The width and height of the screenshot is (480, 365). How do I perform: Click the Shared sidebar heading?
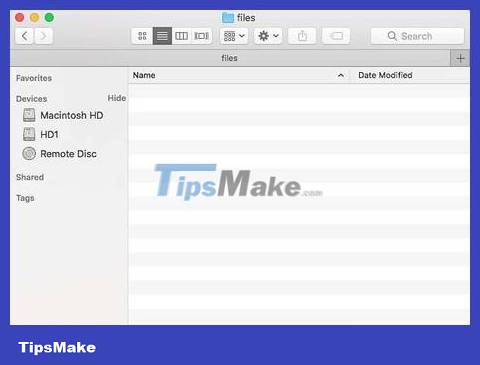click(x=30, y=177)
